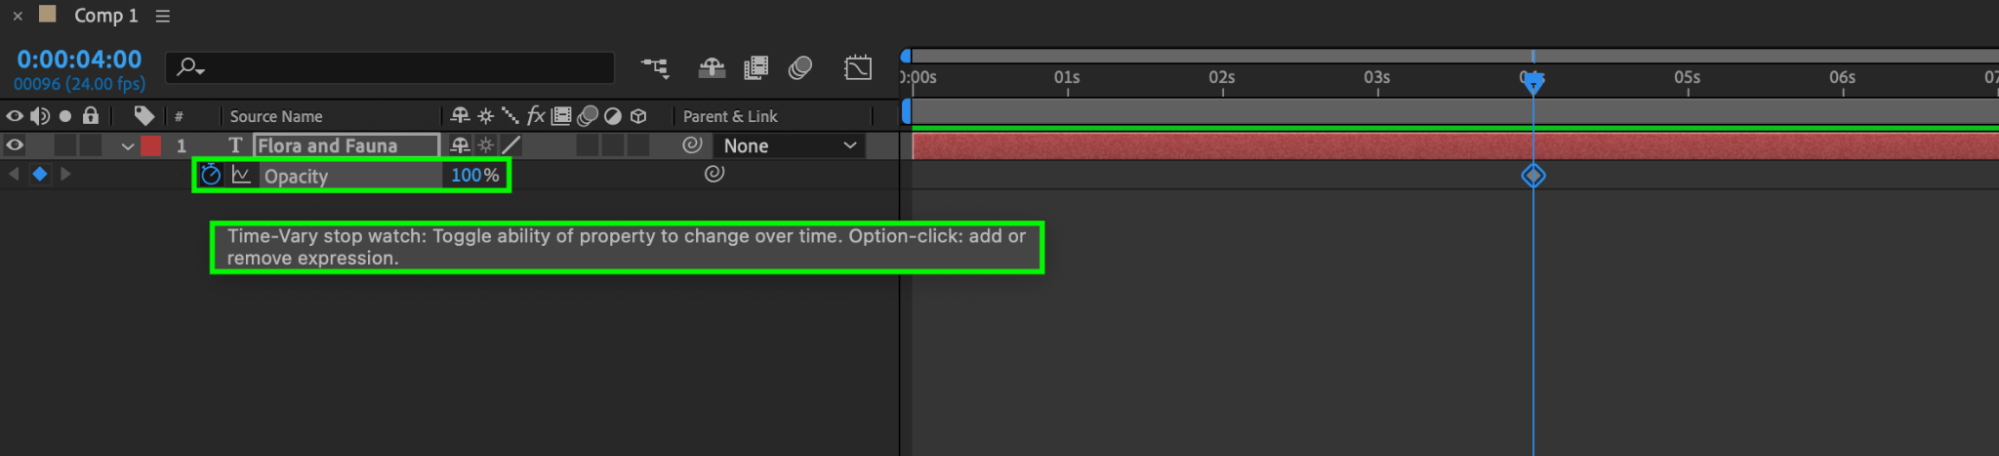Select the Comp 1 timeline tab
This screenshot has height=456, width=1999.
[x=105, y=16]
